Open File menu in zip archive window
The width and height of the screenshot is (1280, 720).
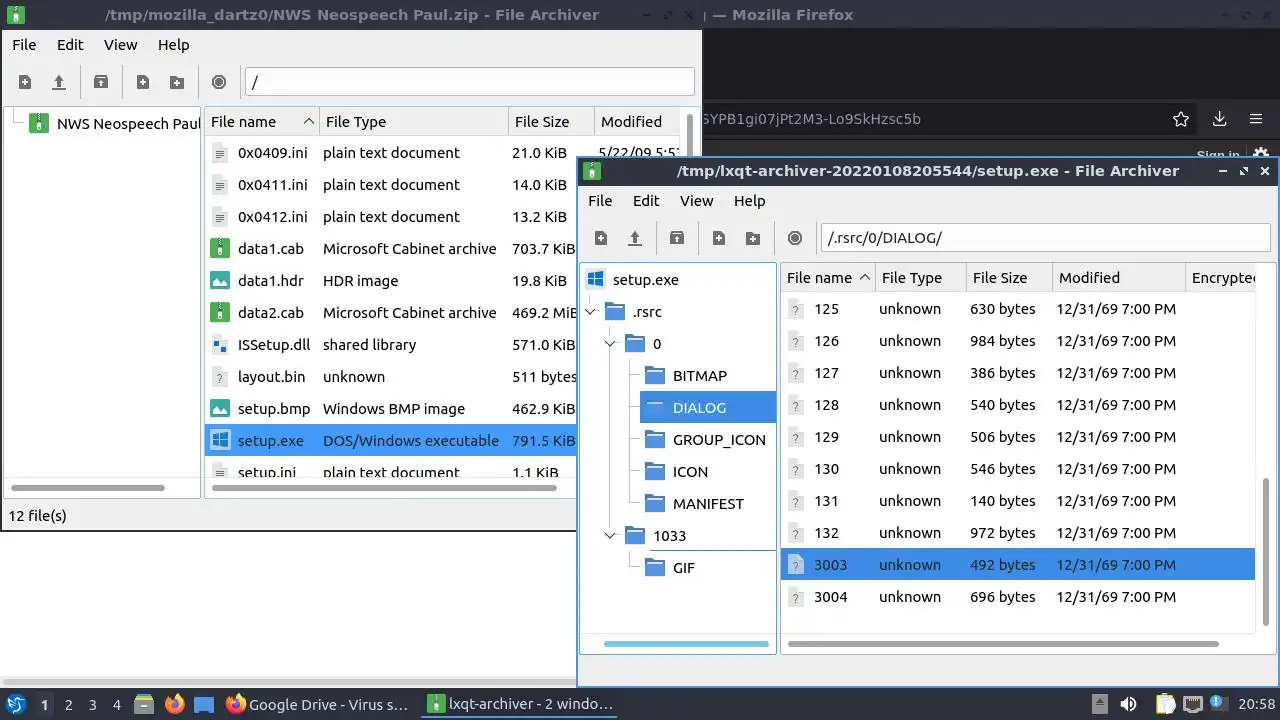point(24,45)
